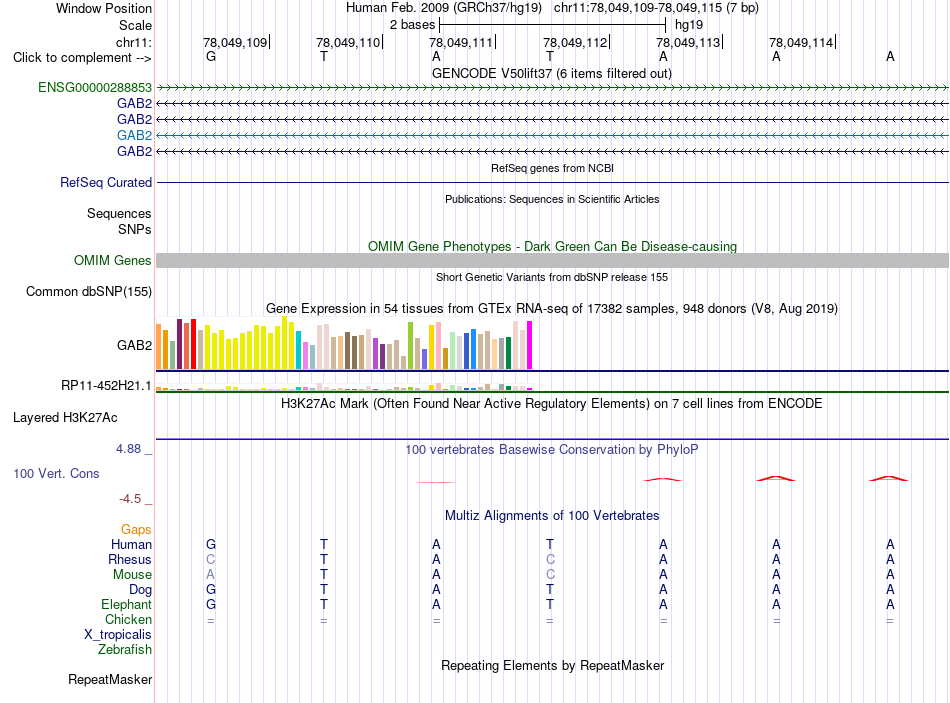Click position label 78,049,111
The height and width of the screenshot is (703, 950).
[461, 42]
